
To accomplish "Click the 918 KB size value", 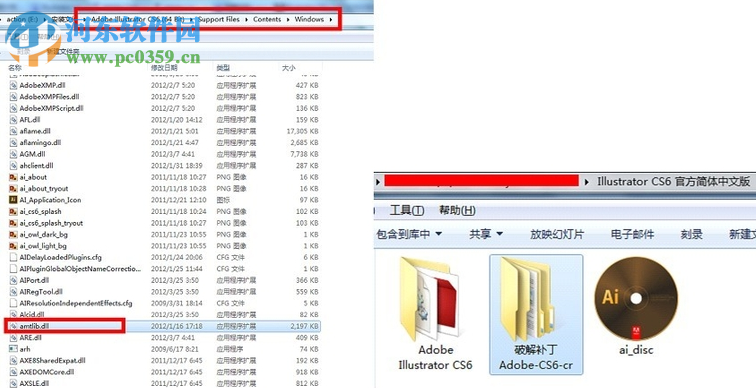I will click(308, 372).
